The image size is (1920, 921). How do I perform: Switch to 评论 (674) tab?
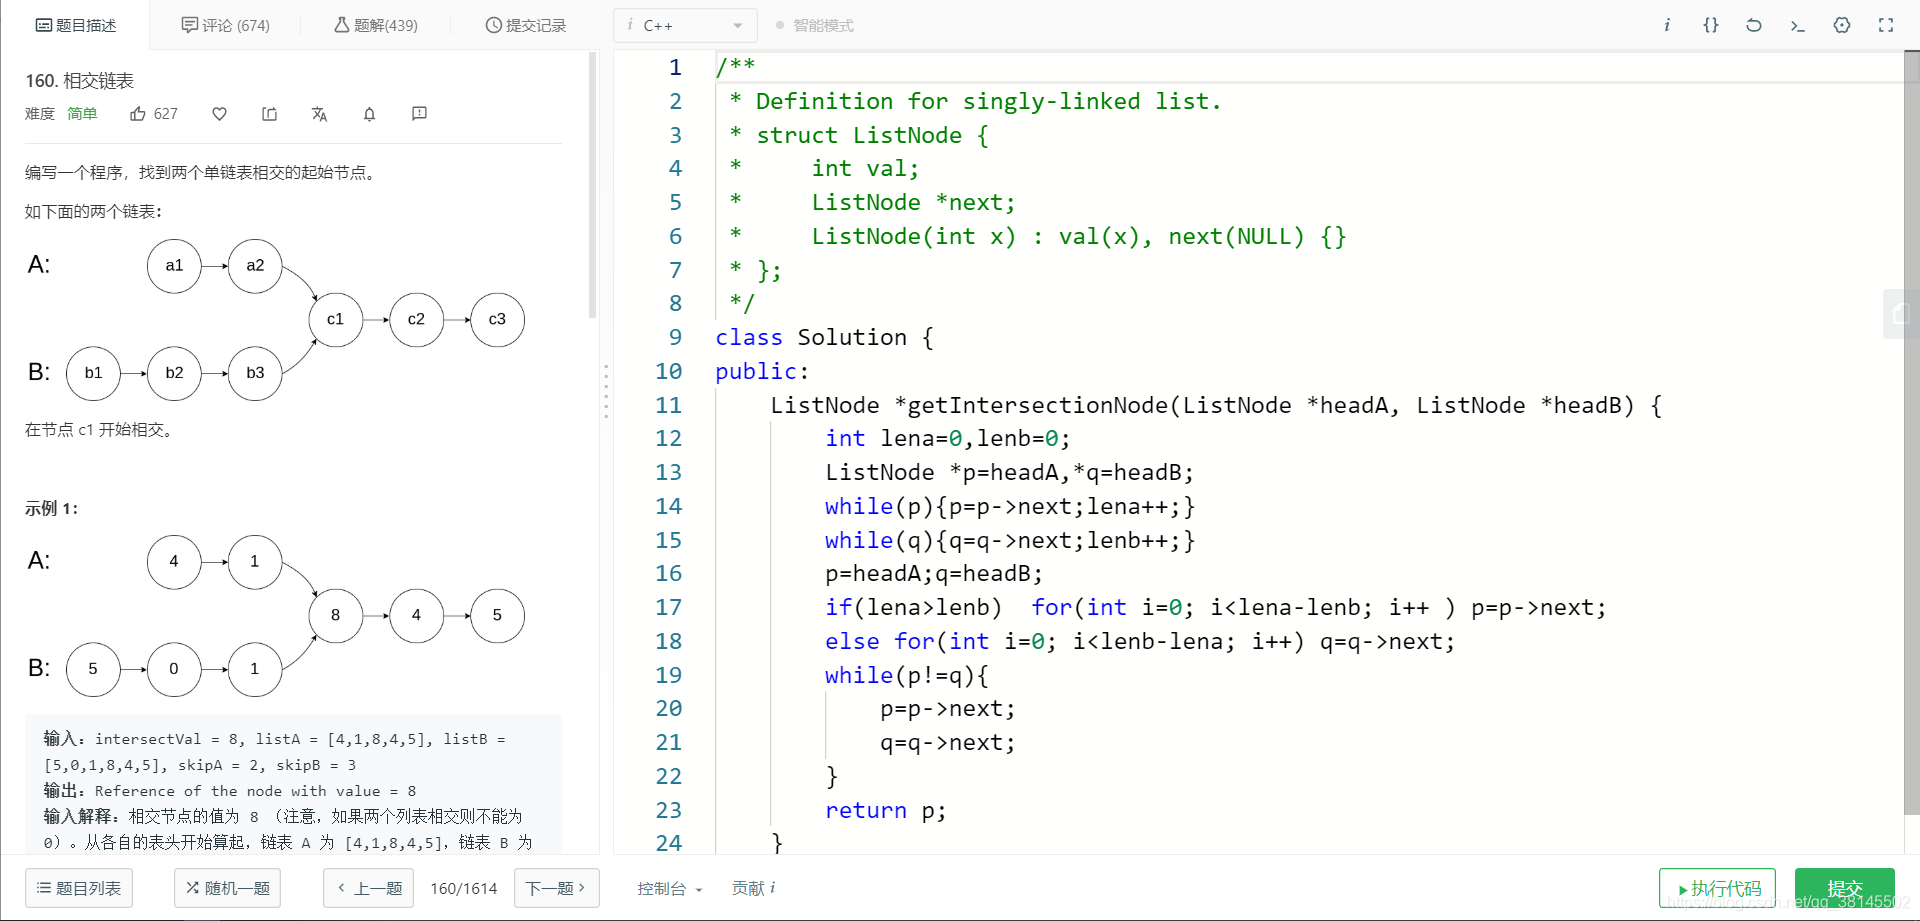click(226, 25)
